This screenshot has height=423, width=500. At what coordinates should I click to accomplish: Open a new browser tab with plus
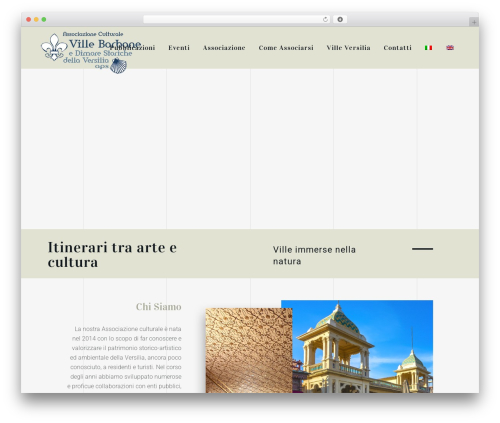[x=474, y=22]
